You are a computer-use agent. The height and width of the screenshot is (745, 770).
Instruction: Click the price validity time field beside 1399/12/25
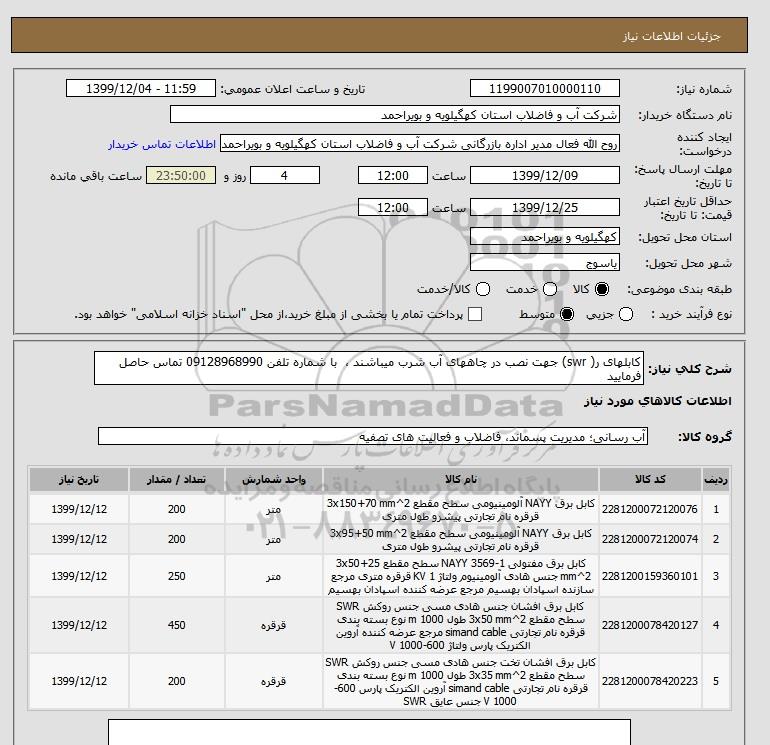[393, 207]
